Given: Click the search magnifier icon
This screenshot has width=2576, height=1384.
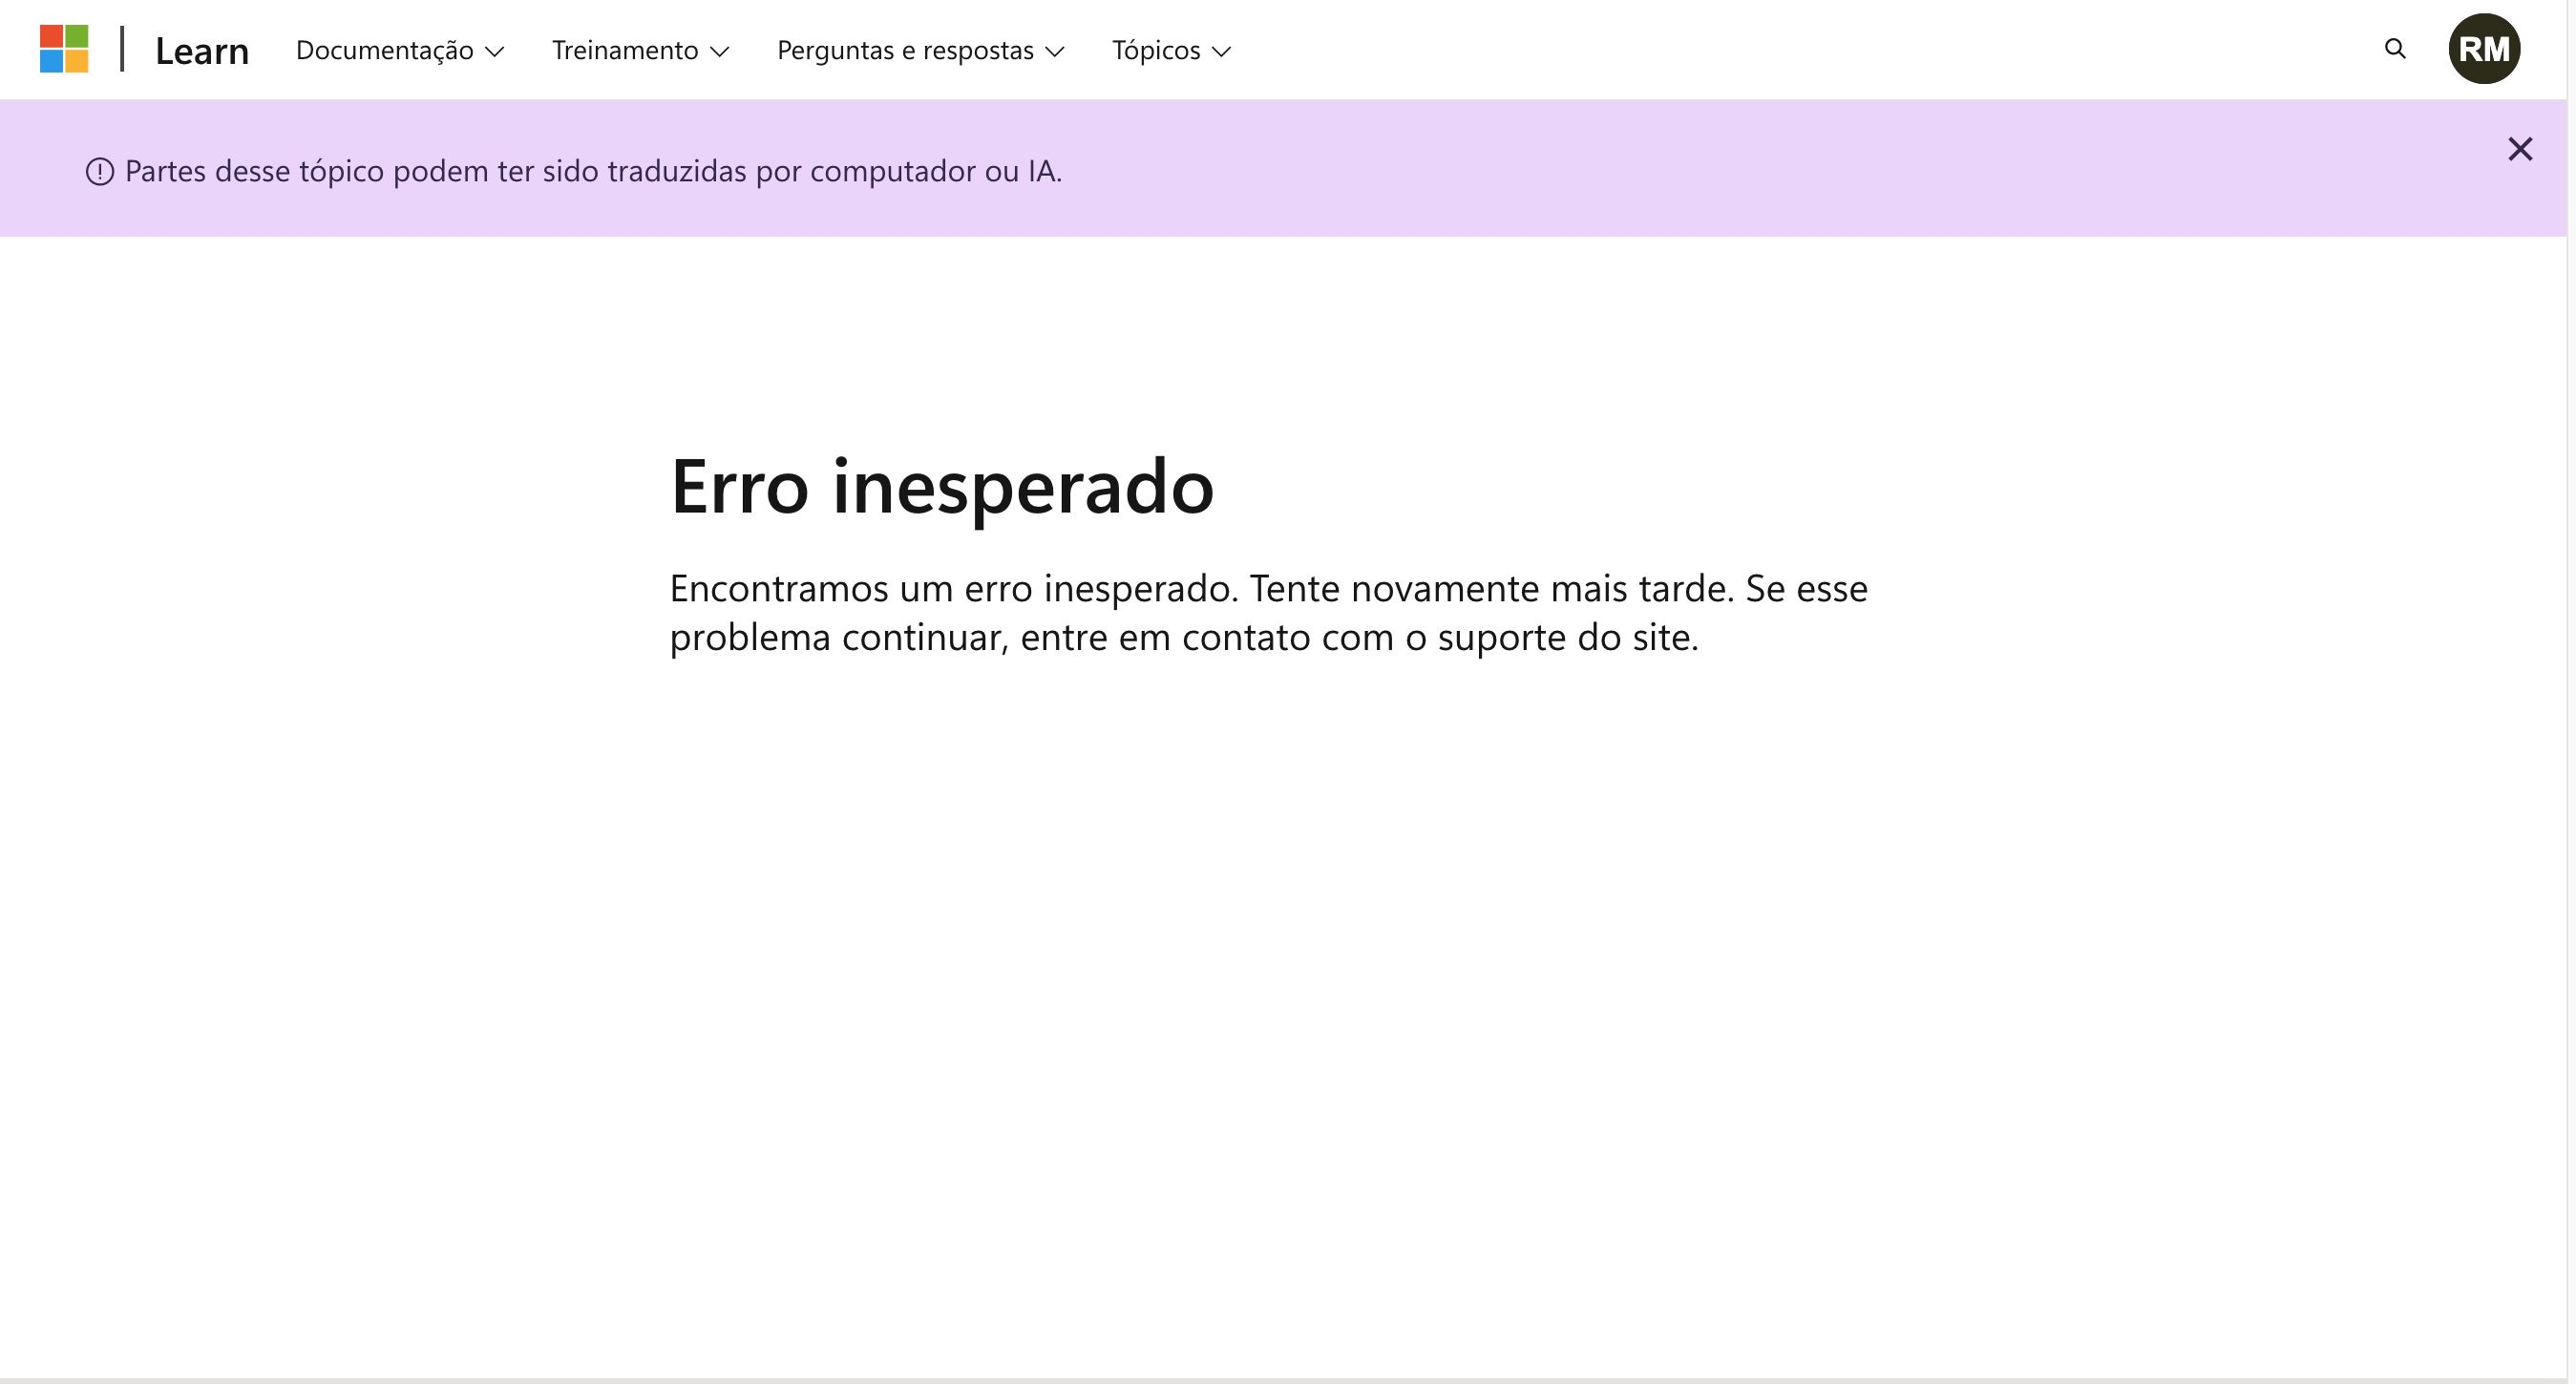Looking at the screenshot, I should [x=2394, y=49].
